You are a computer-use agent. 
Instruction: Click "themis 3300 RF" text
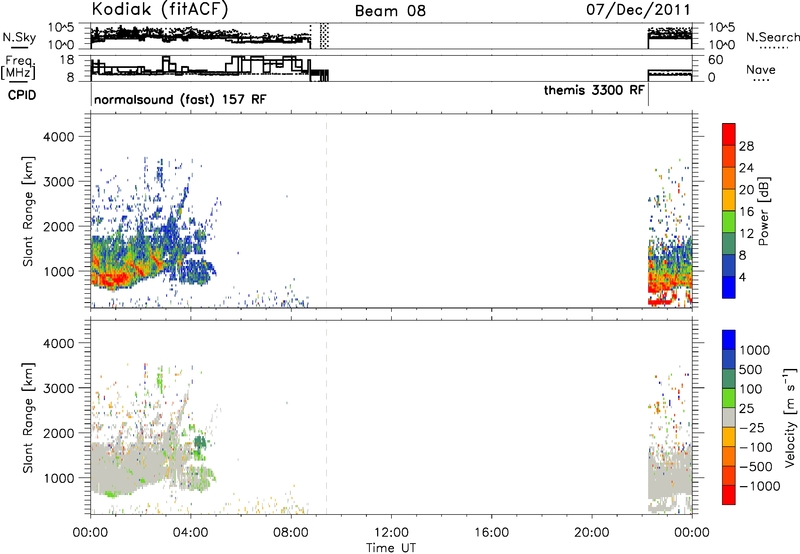click(x=594, y=90)
